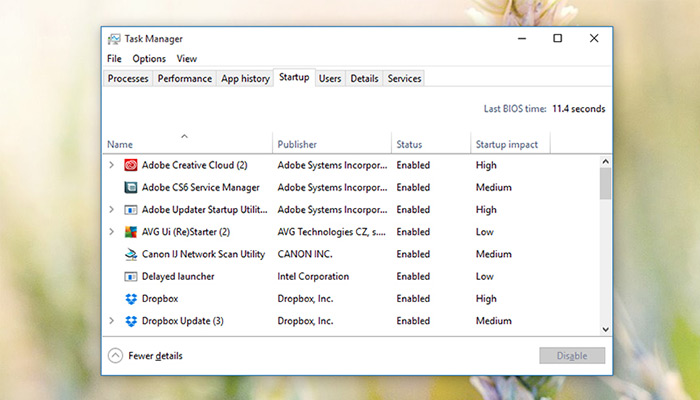The image size is (700, 400).
Task: Click Medium impact in Adobe CS6 Service Manager row
Action: tap(494, 188)
